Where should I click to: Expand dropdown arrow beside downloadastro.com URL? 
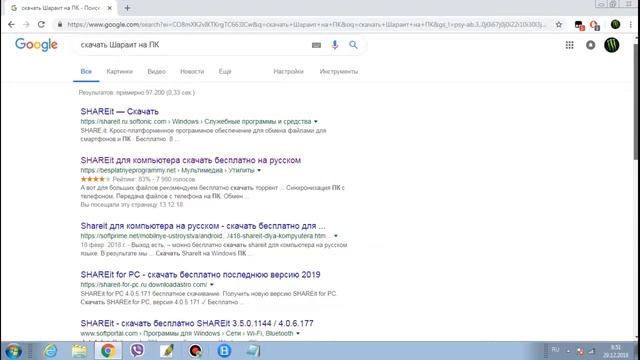pyautogui.click(x=211, y=284)
